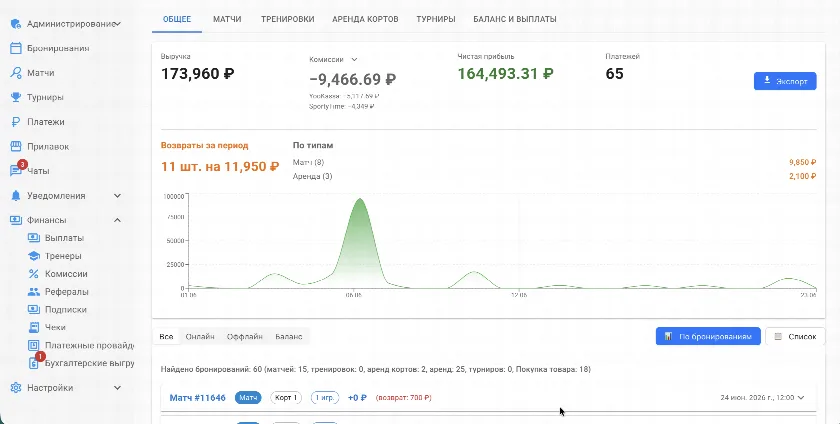The height and width of the screenshot is (424, 840).
Task: Click the Выплаты icon in sidebar
Action: click(x=34, y=238)
